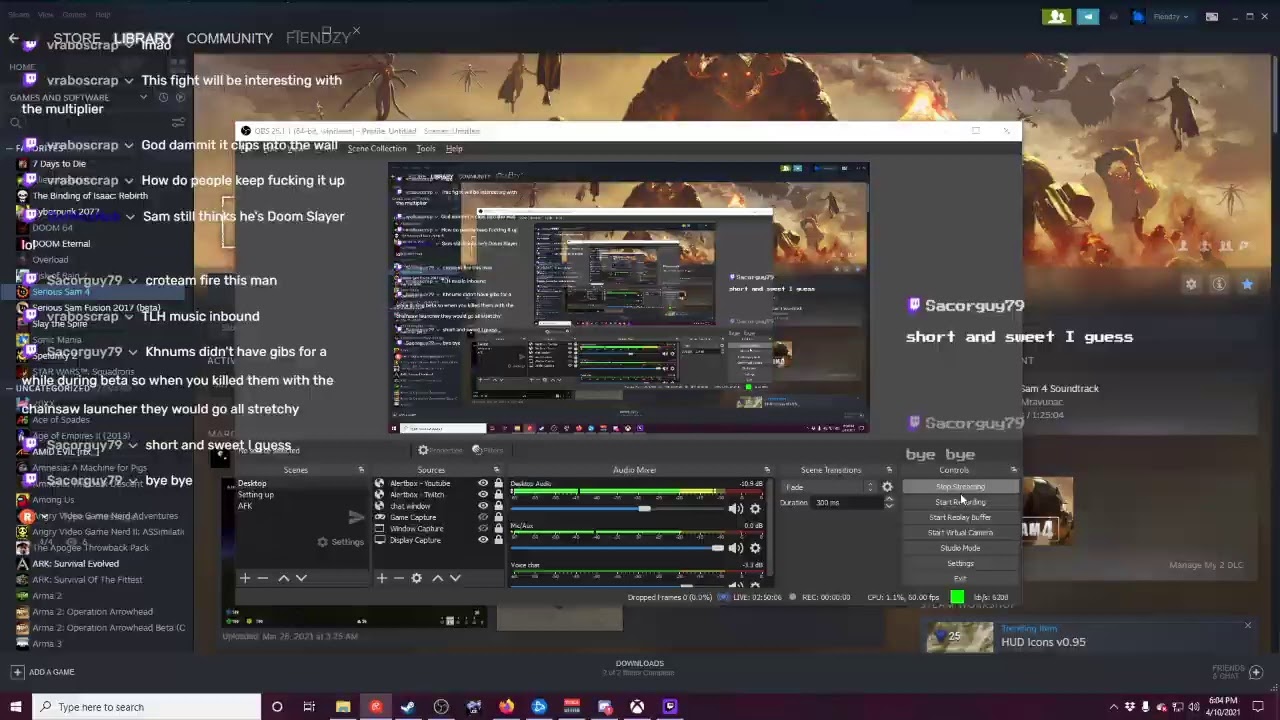This screenshot has height=720, width=1280.
Task: Mute Mic/Aux in the Audio Mixer
Action: 736,548
